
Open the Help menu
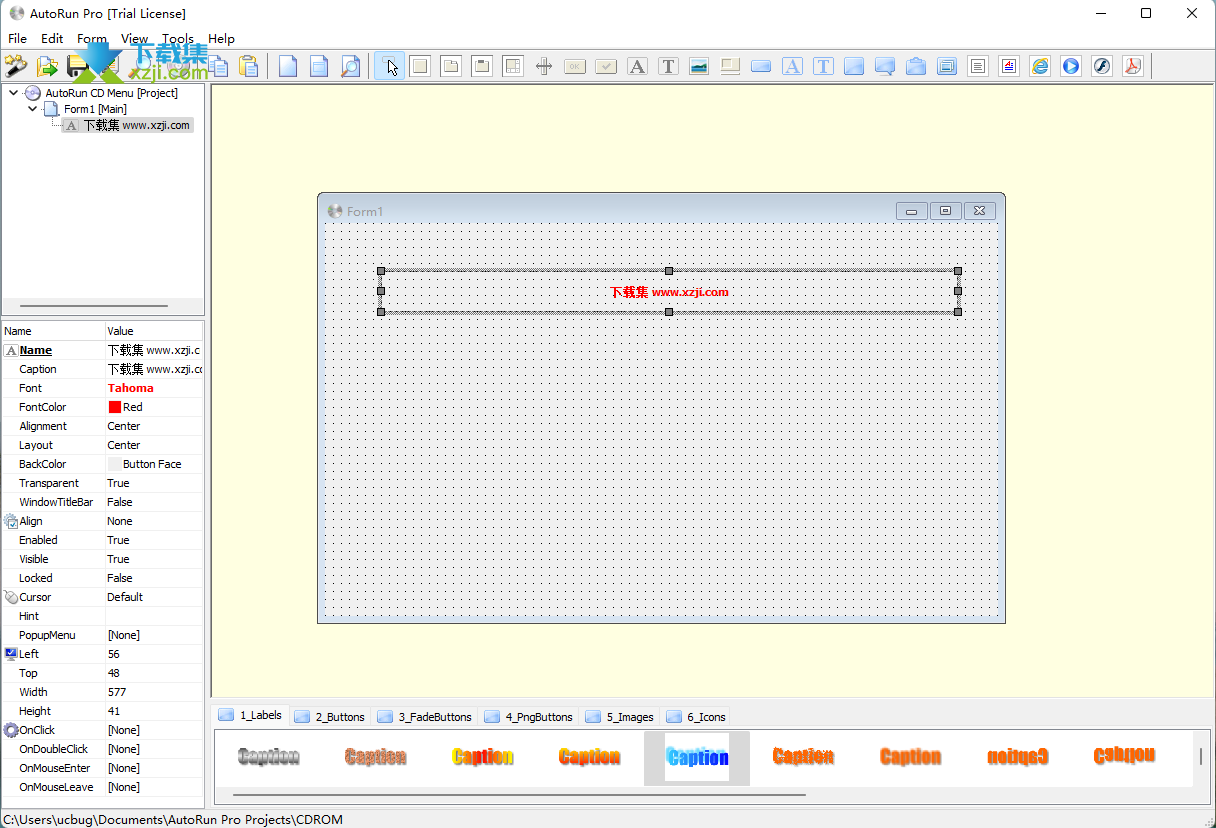point(221,39)
